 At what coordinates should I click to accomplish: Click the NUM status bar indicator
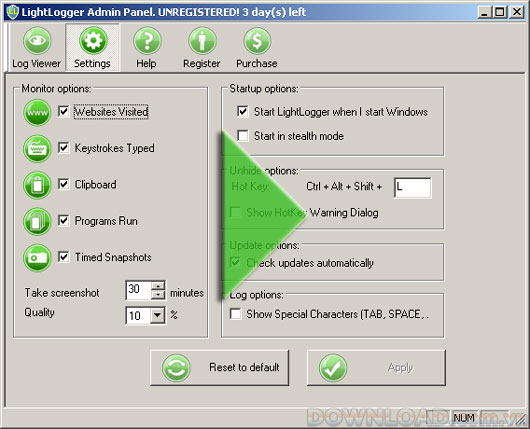click(x=464, y=418)
